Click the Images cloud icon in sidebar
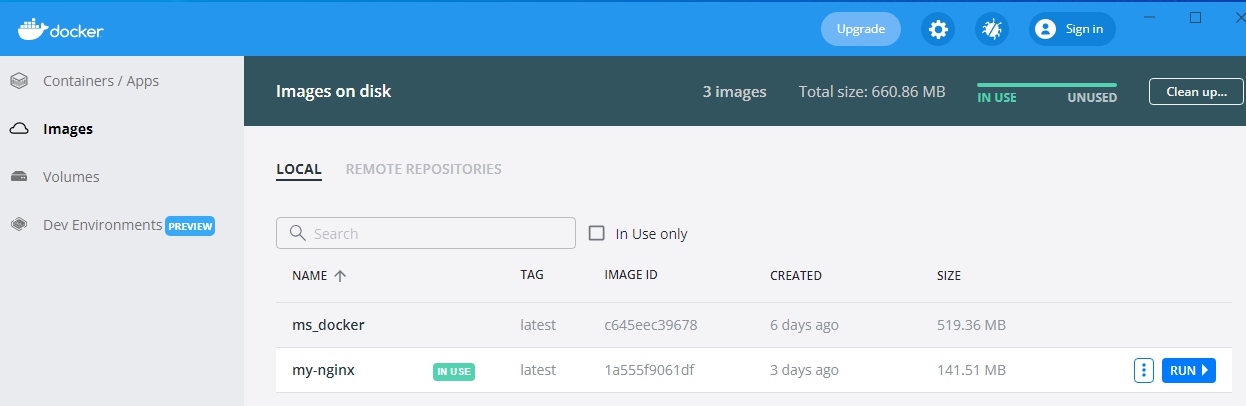The height and width of the screenshot is (406, 1246). (x=19, y=129)
